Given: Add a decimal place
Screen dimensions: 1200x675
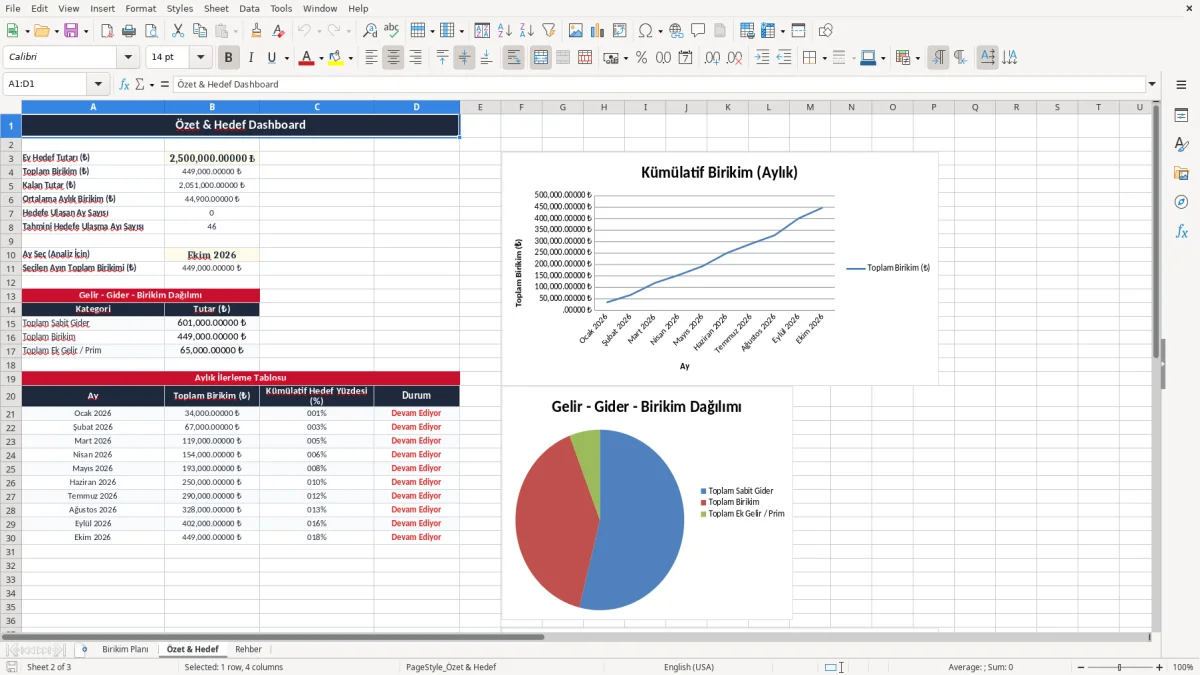Looking at the screenshot, I should pyautogui.click(x=713, y=58).
